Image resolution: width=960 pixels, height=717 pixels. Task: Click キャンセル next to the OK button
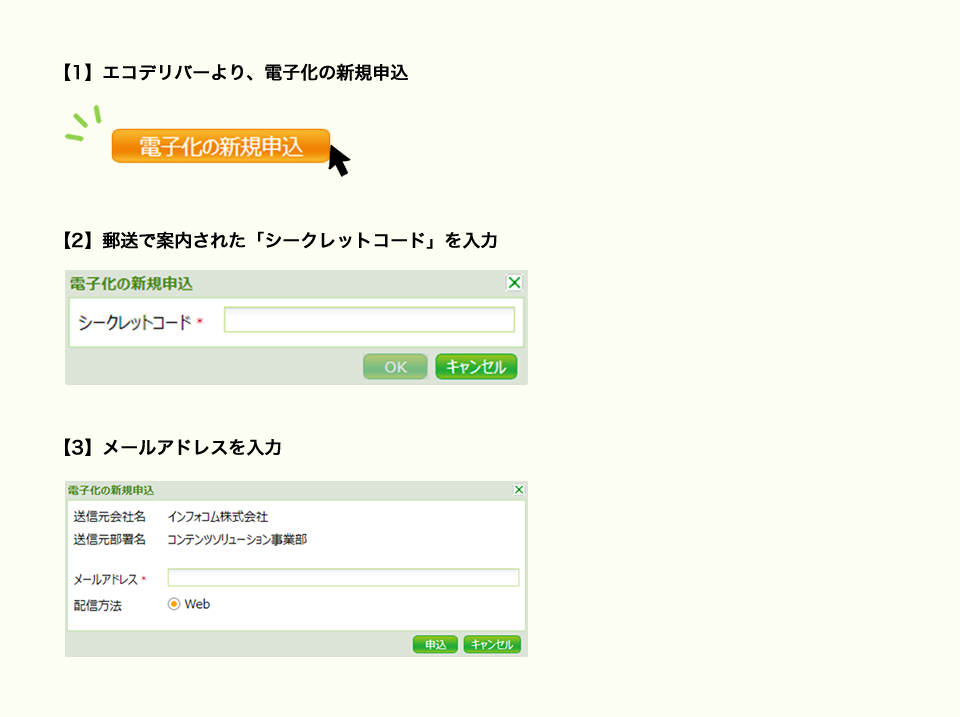click(476, 367)
